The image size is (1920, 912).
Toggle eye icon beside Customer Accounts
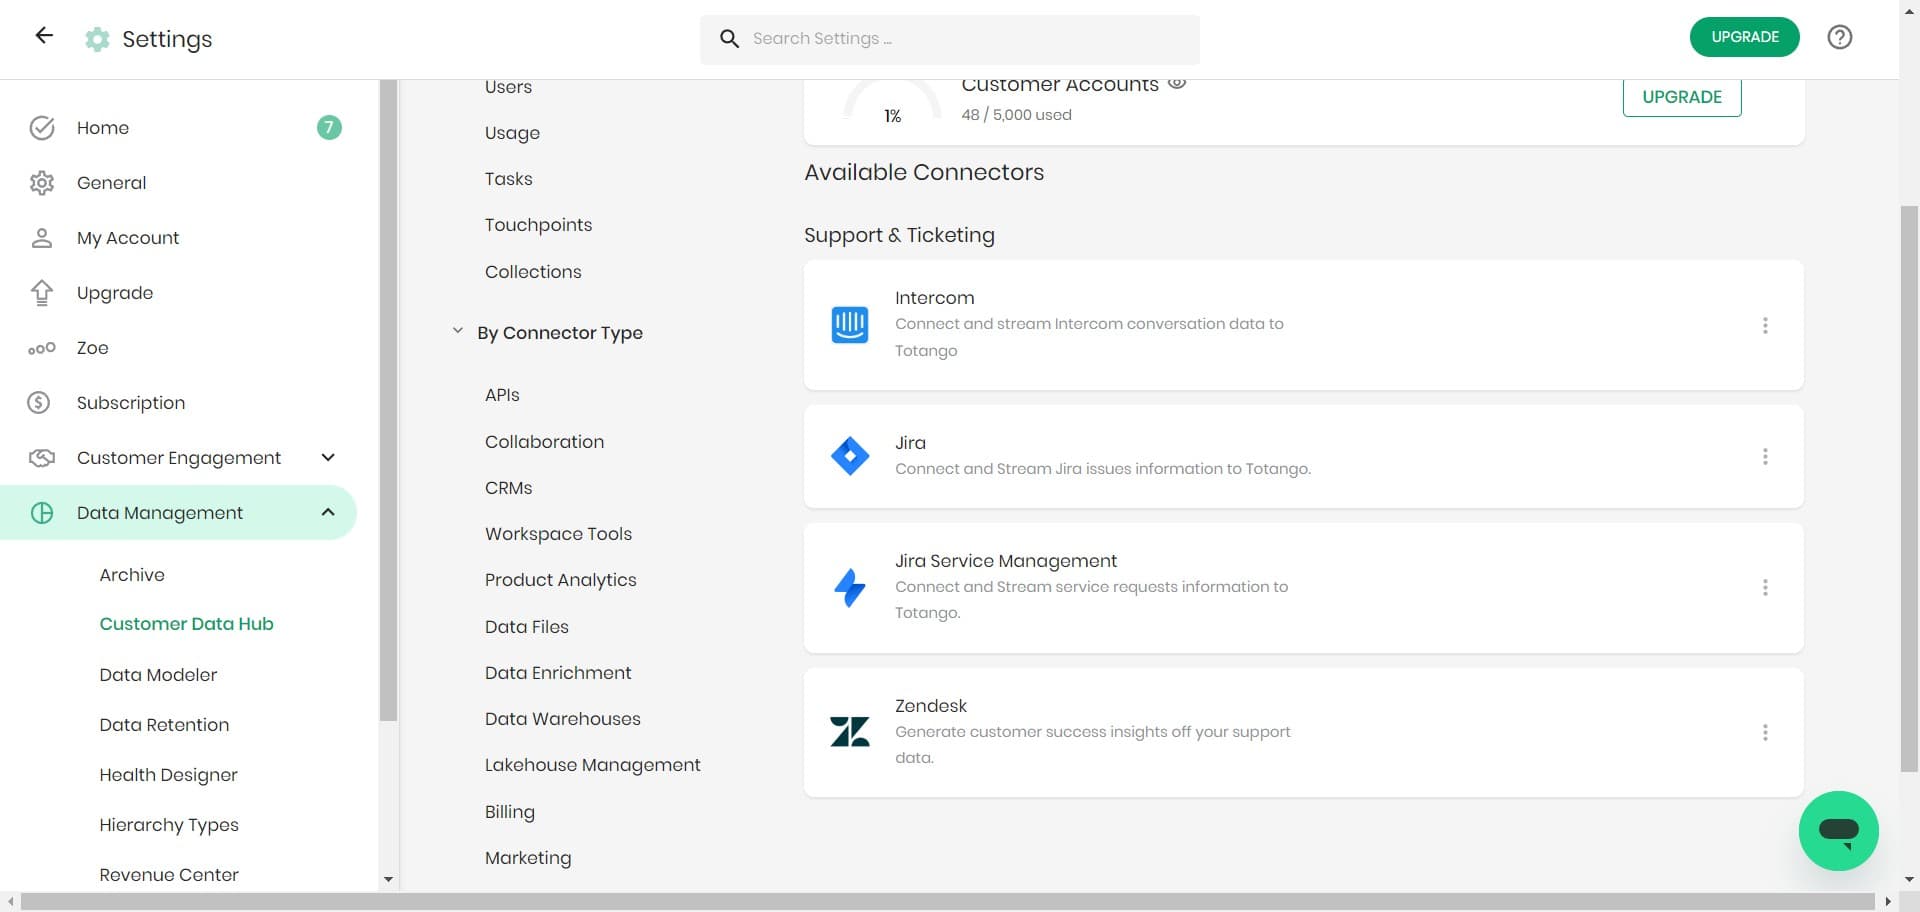pos(1177,84)
